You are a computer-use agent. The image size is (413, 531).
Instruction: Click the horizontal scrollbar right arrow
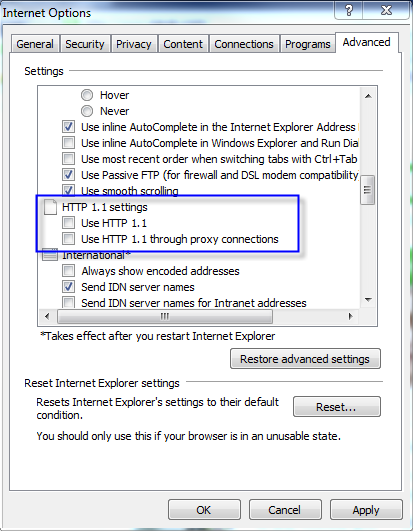[x=351, y=316]
